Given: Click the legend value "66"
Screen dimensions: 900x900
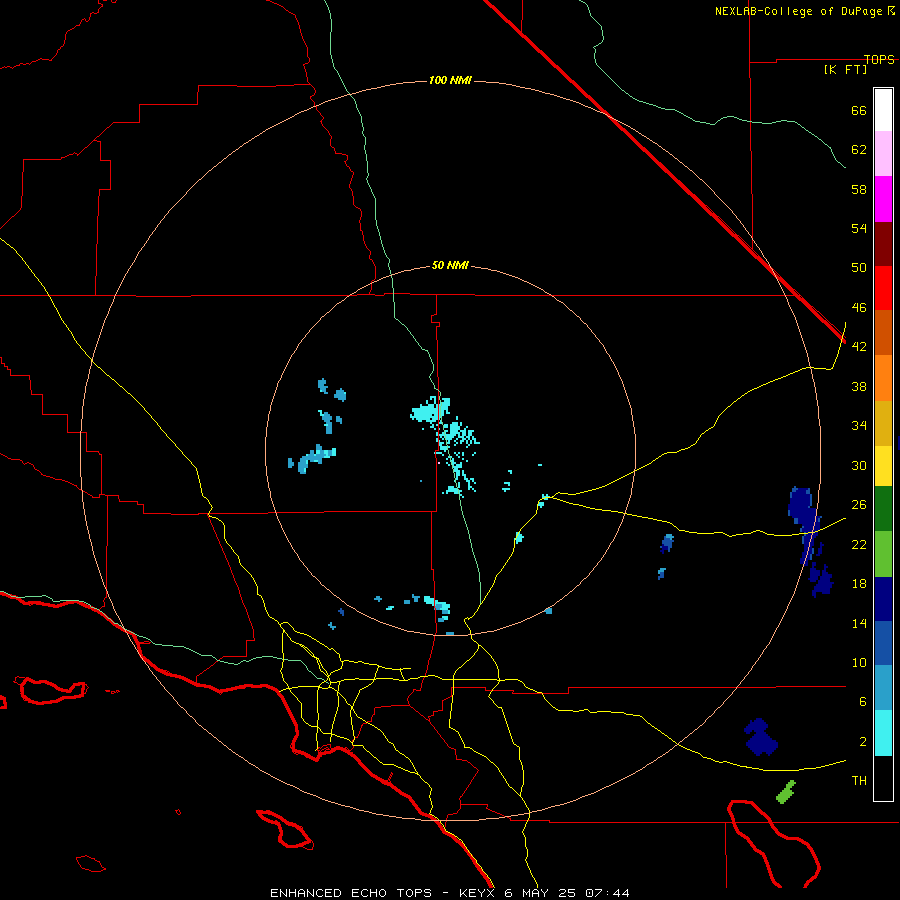Looking at the screenshot, I should coord(859,111).
